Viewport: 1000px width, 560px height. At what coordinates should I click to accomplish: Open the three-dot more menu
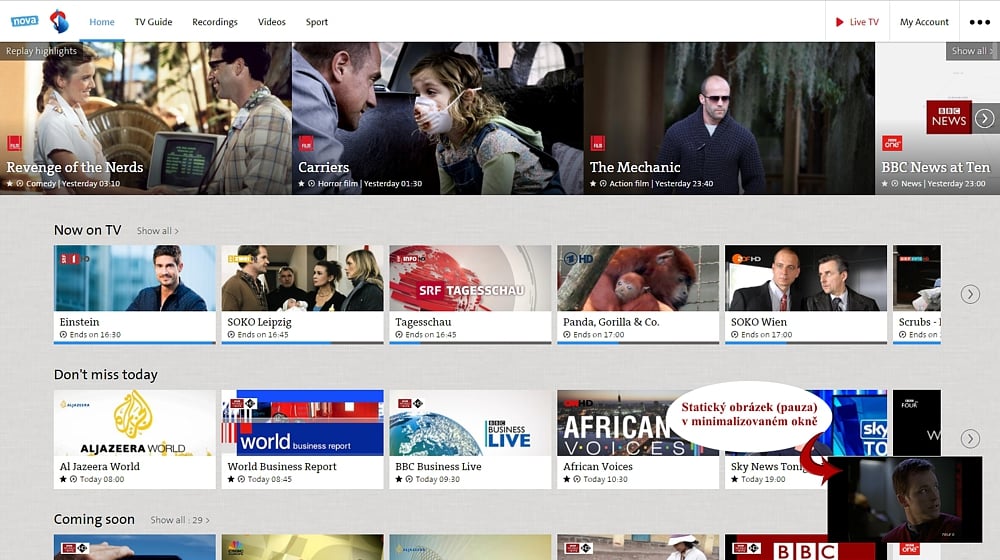980,22
